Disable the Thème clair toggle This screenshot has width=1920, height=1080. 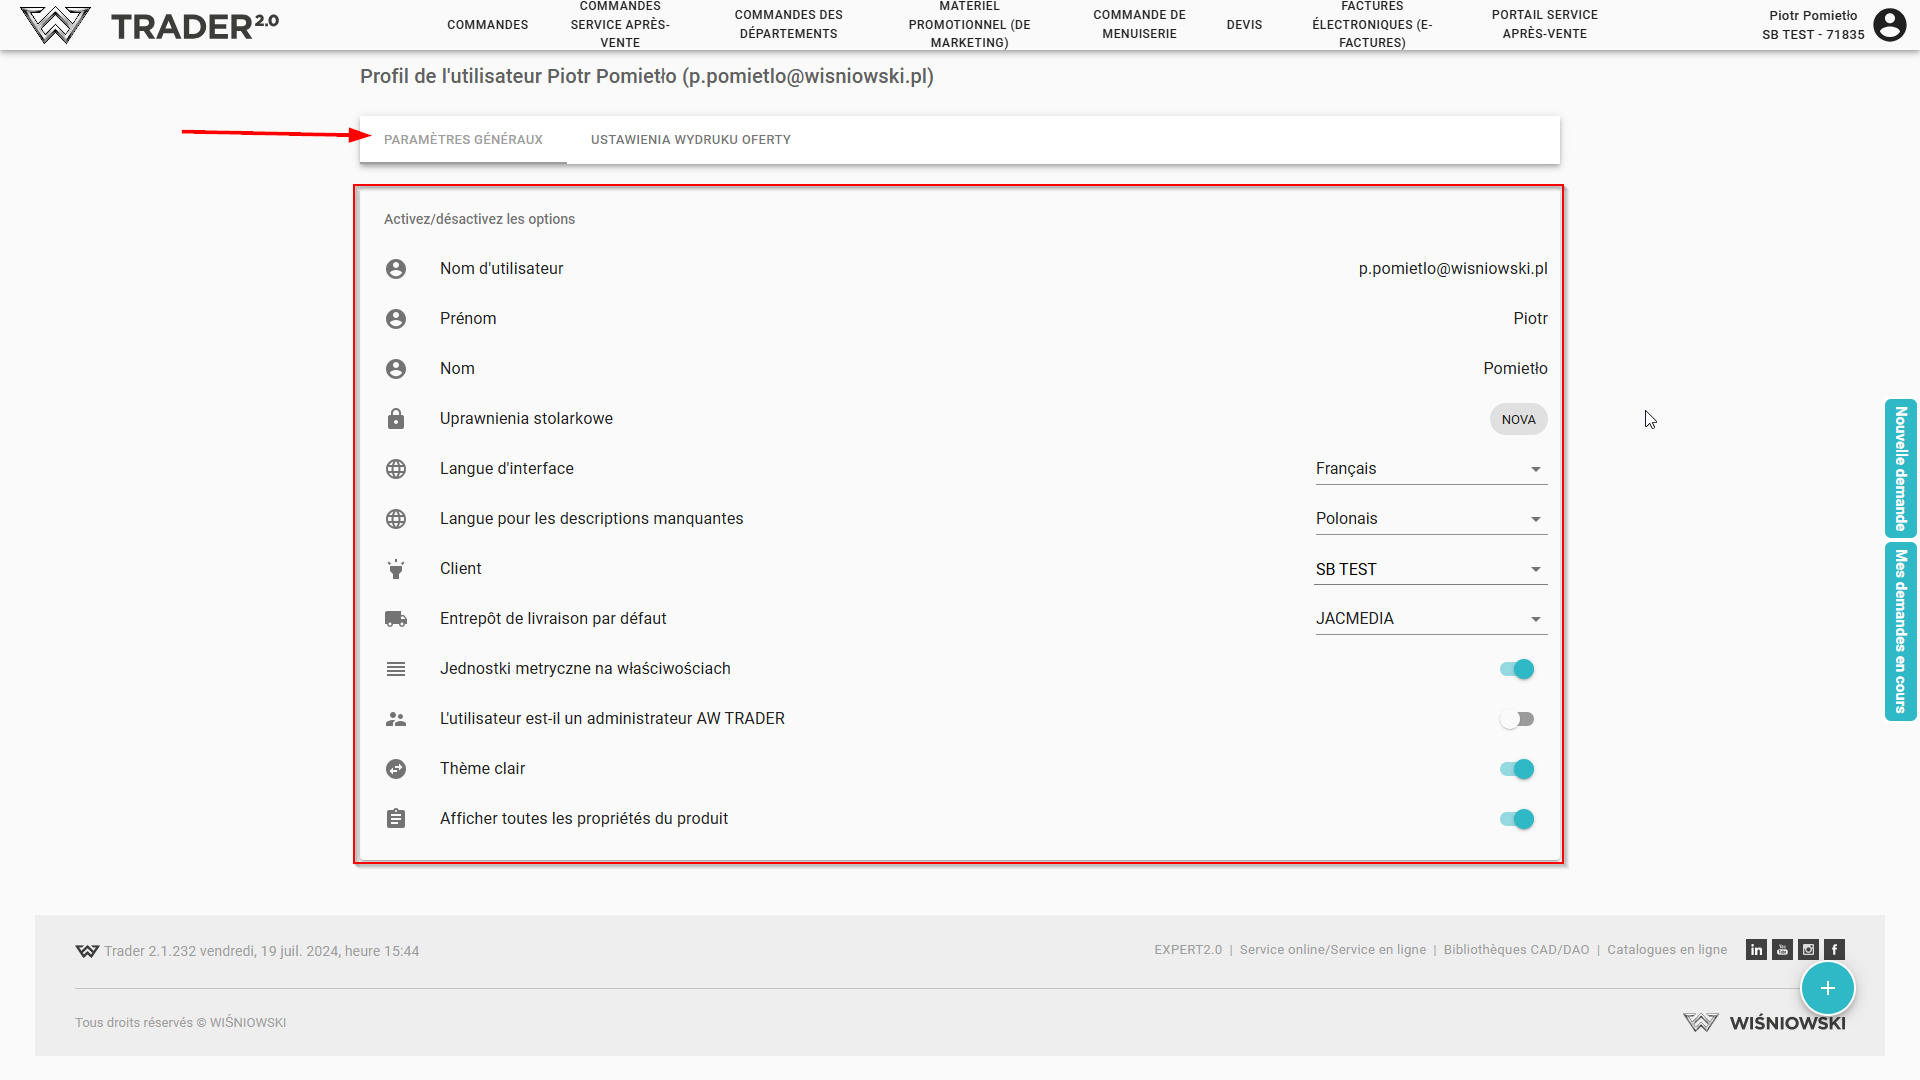(1517, 769)
